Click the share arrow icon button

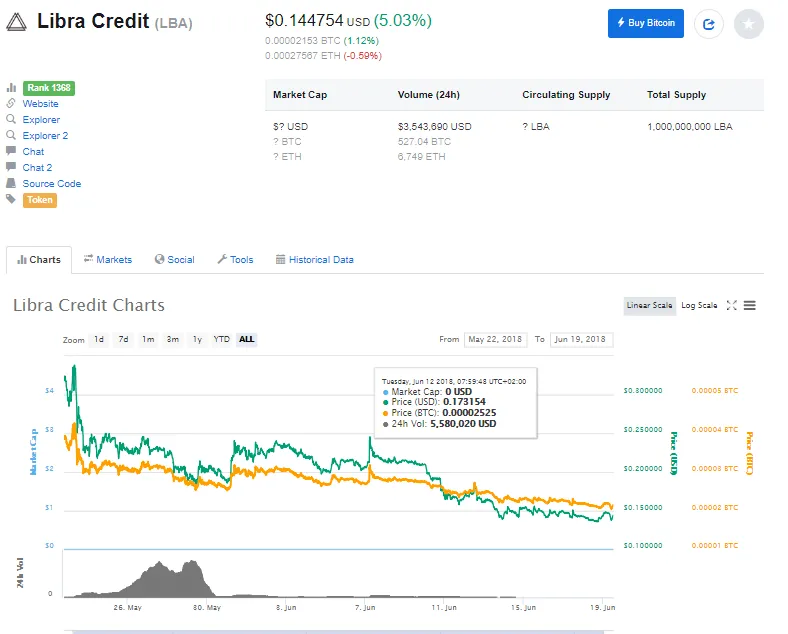709,24
